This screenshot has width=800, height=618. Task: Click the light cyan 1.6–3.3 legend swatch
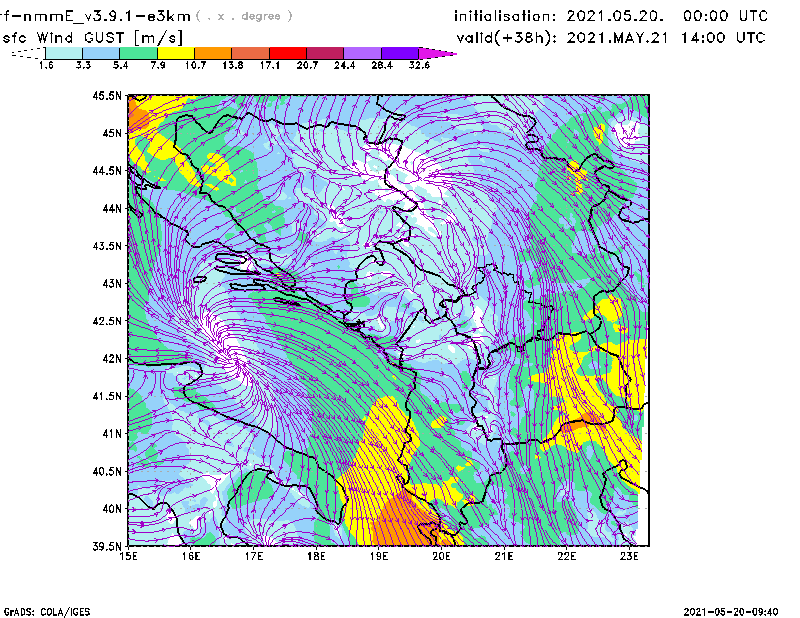point(64,53)
